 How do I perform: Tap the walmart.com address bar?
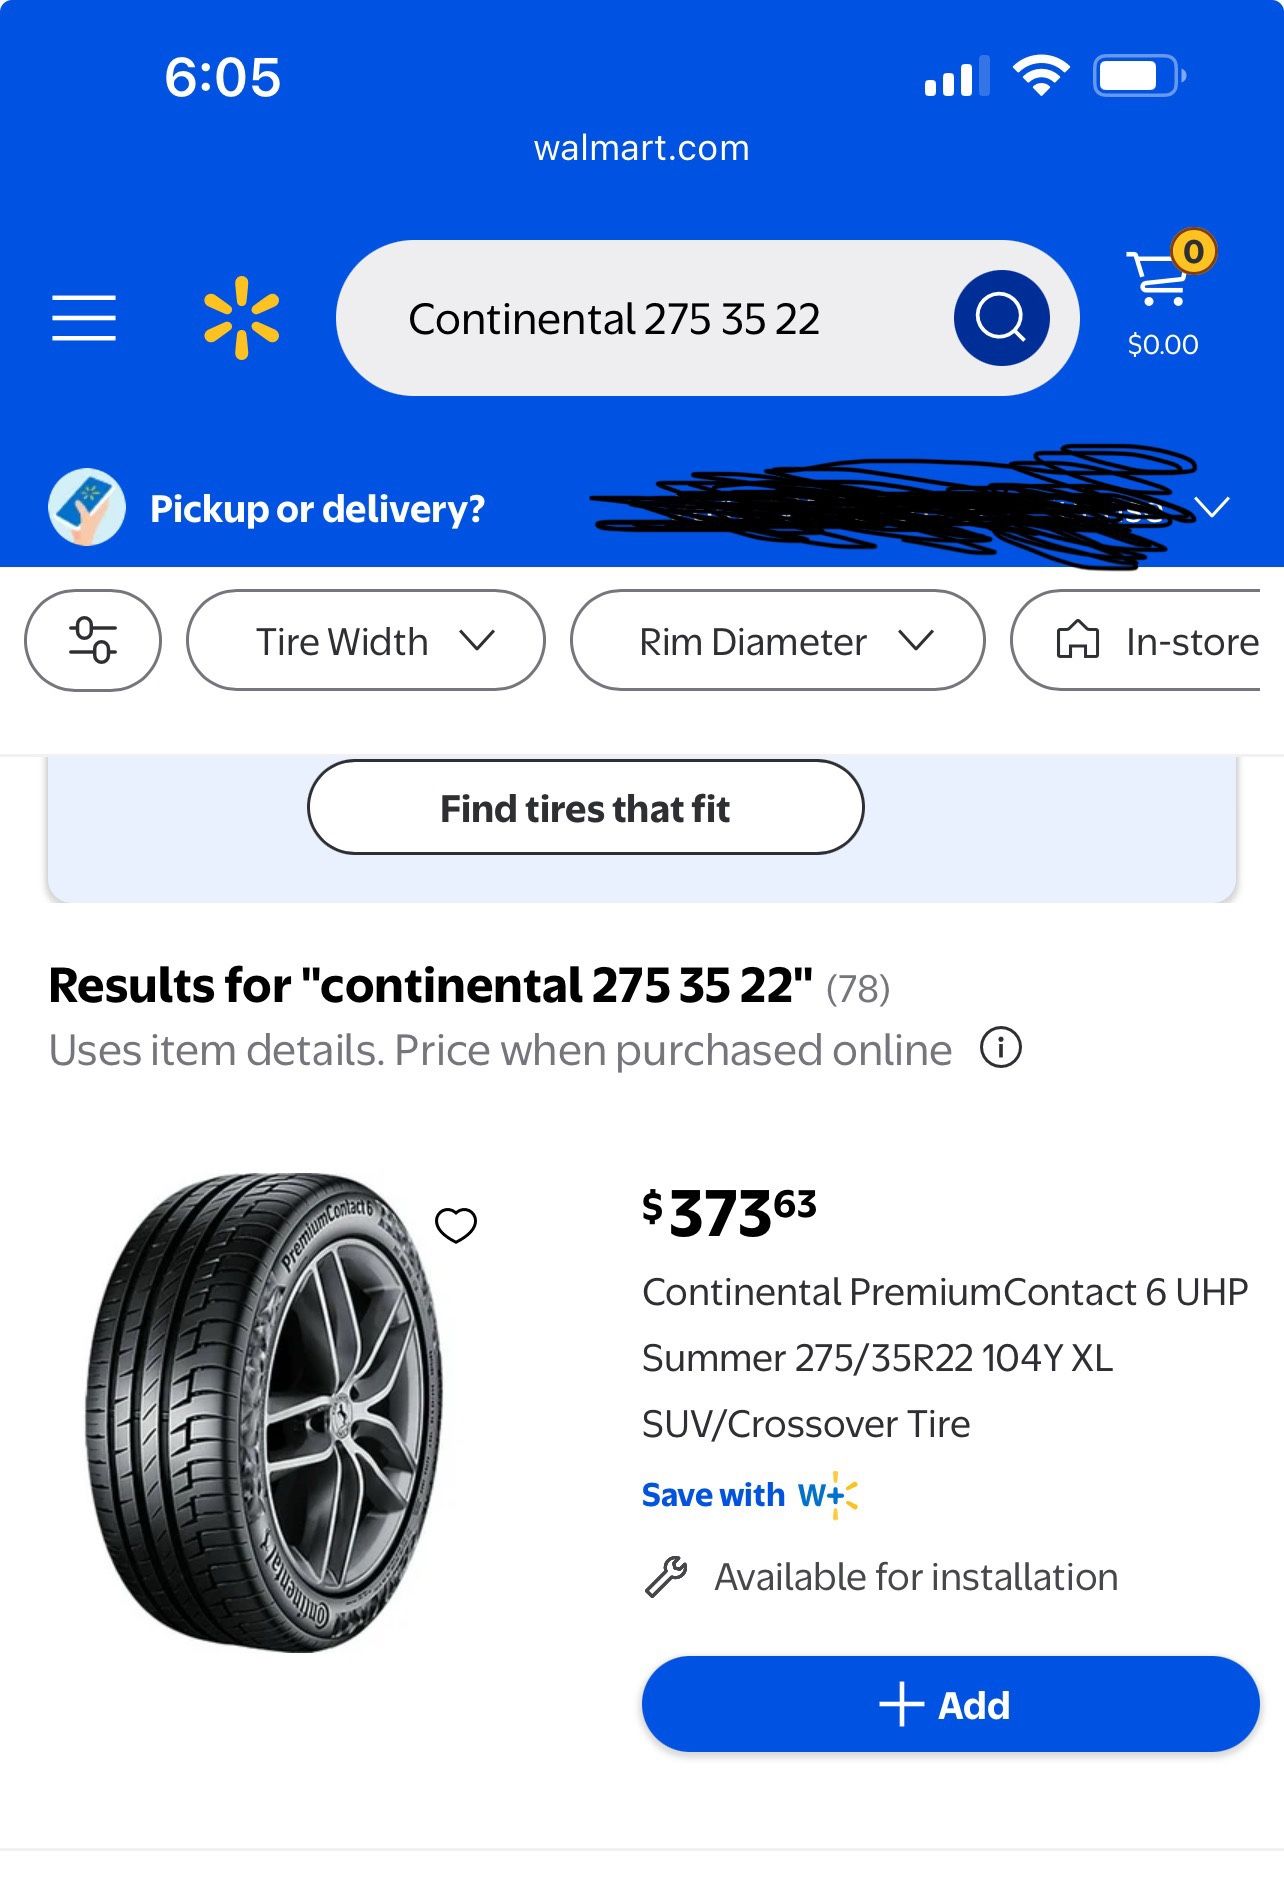(642, 148)
